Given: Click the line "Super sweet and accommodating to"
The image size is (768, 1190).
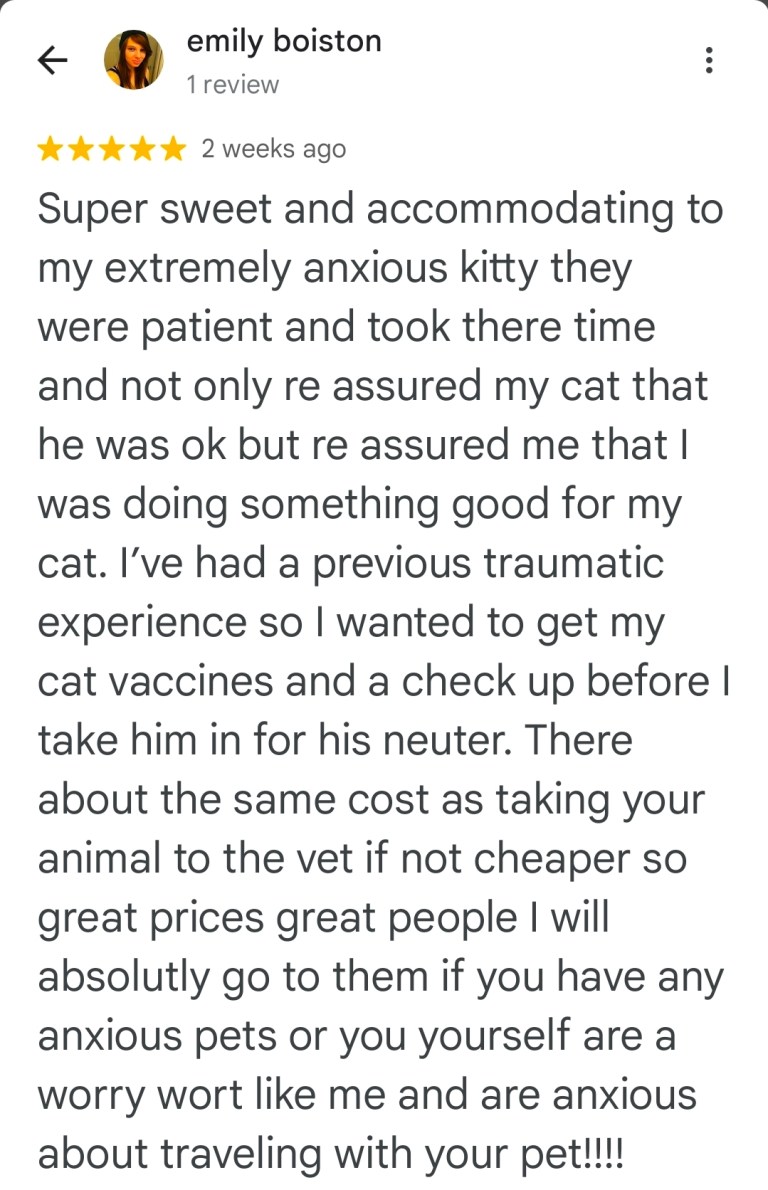Looking at the screenshot, I should pos(380,211).
